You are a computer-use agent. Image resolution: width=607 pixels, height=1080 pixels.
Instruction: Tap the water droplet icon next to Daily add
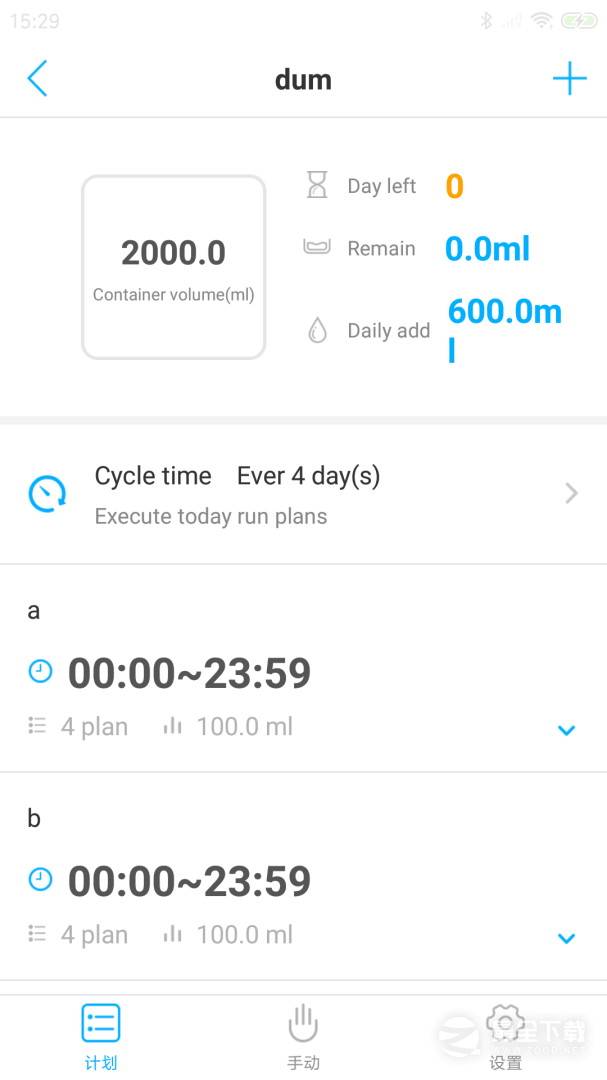(x=315, y=330)
